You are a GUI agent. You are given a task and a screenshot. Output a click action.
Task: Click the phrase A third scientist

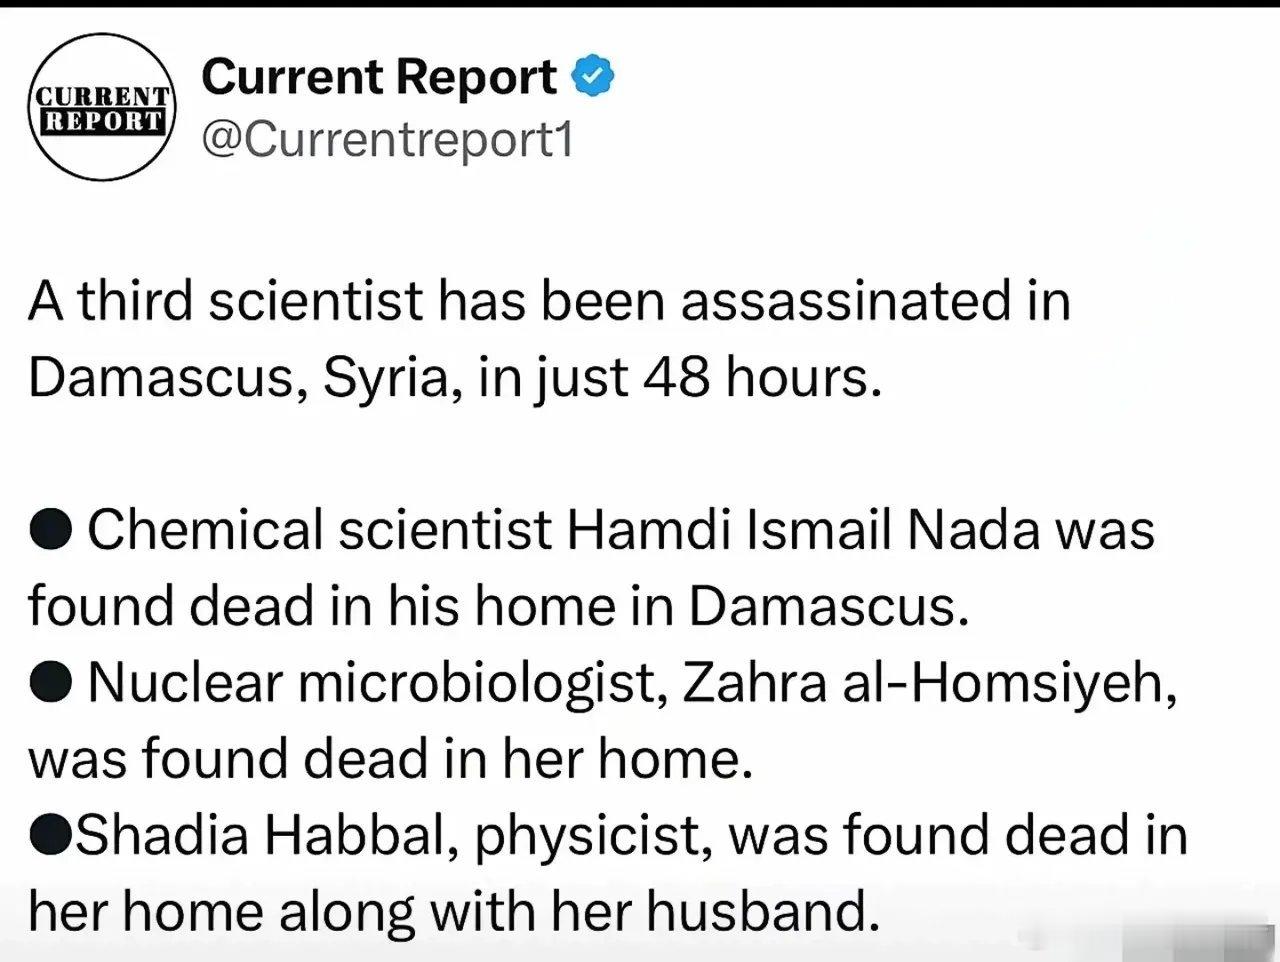tap(227, 300)
